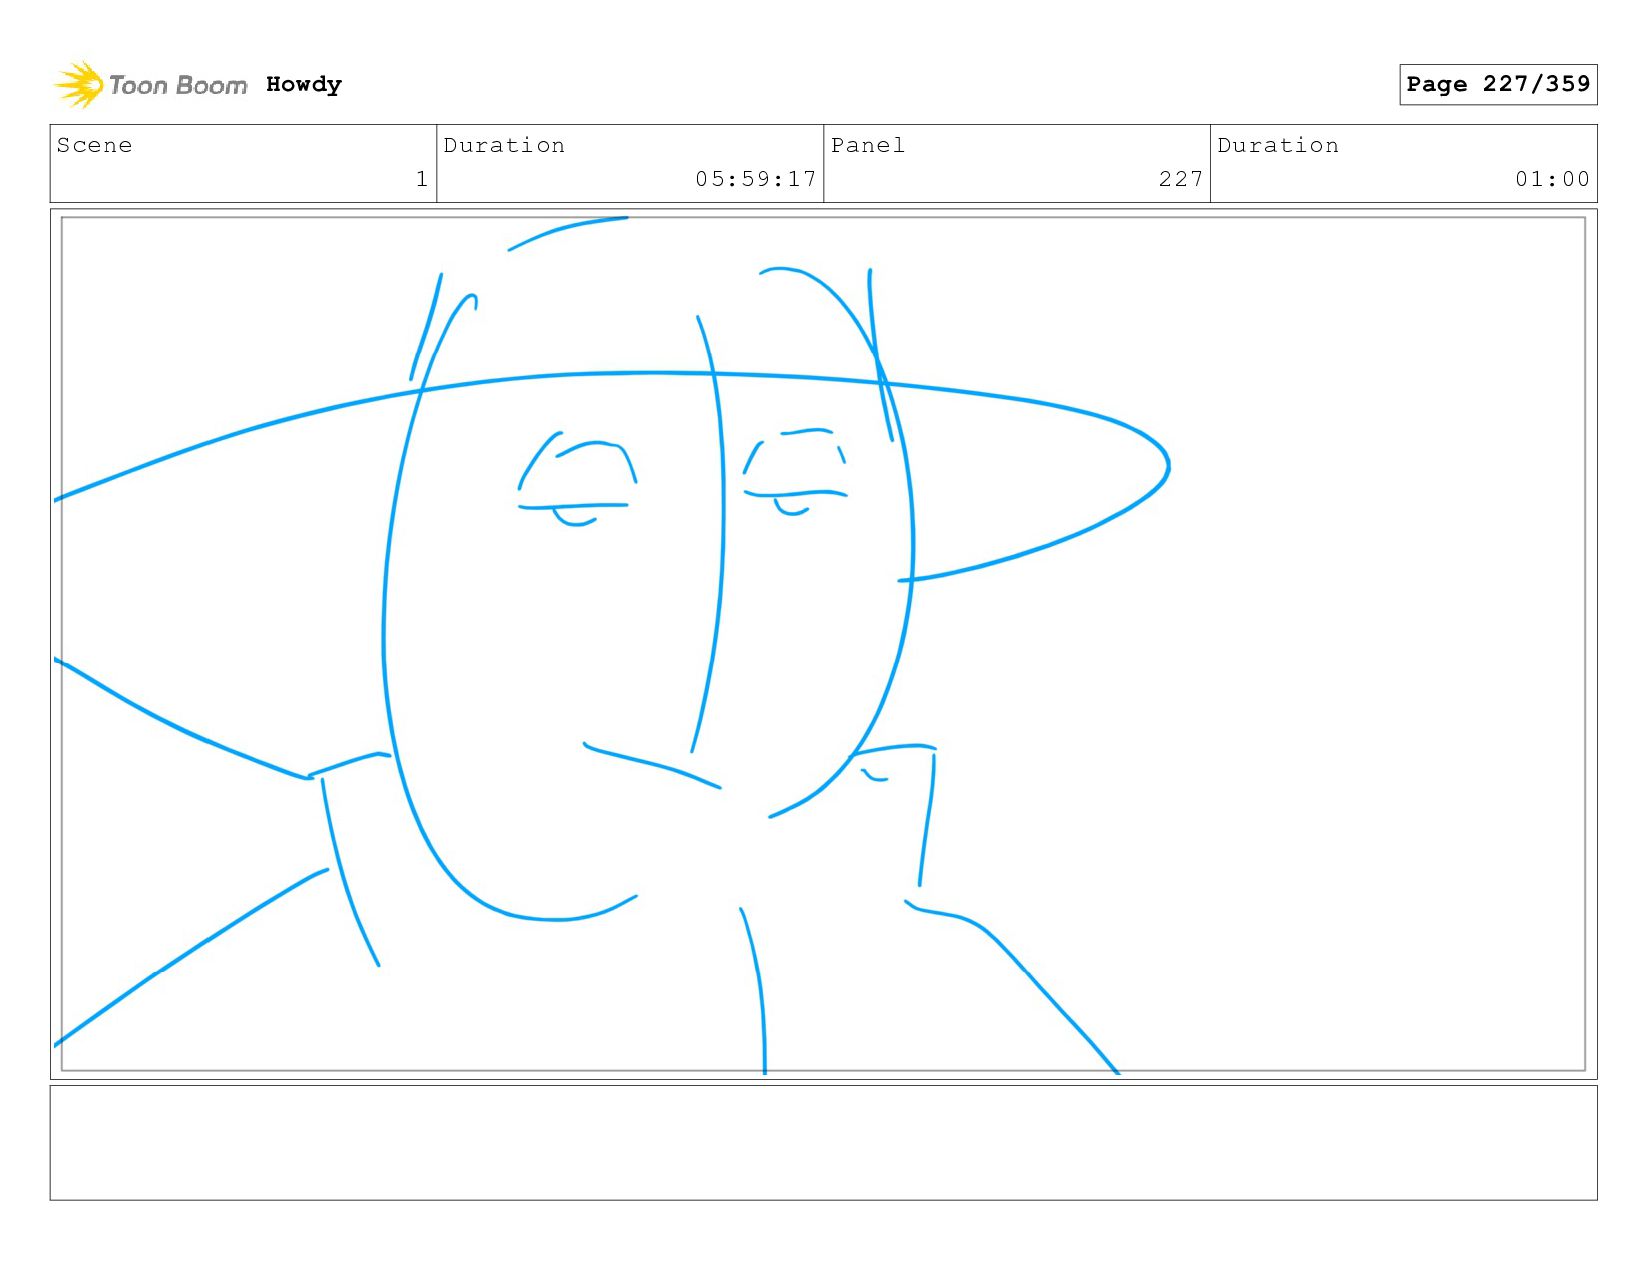The image size is (1650, 1275).
Task: Click the panel "Duration" label beside Panel
Action: pyautogui.click(x=1278, y=145)
